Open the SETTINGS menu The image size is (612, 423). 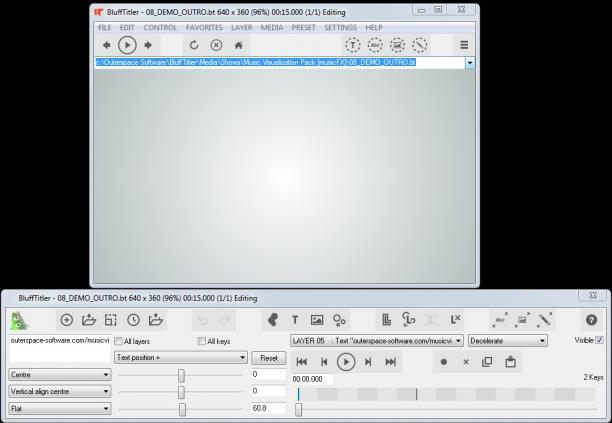(x=340, y=28)
